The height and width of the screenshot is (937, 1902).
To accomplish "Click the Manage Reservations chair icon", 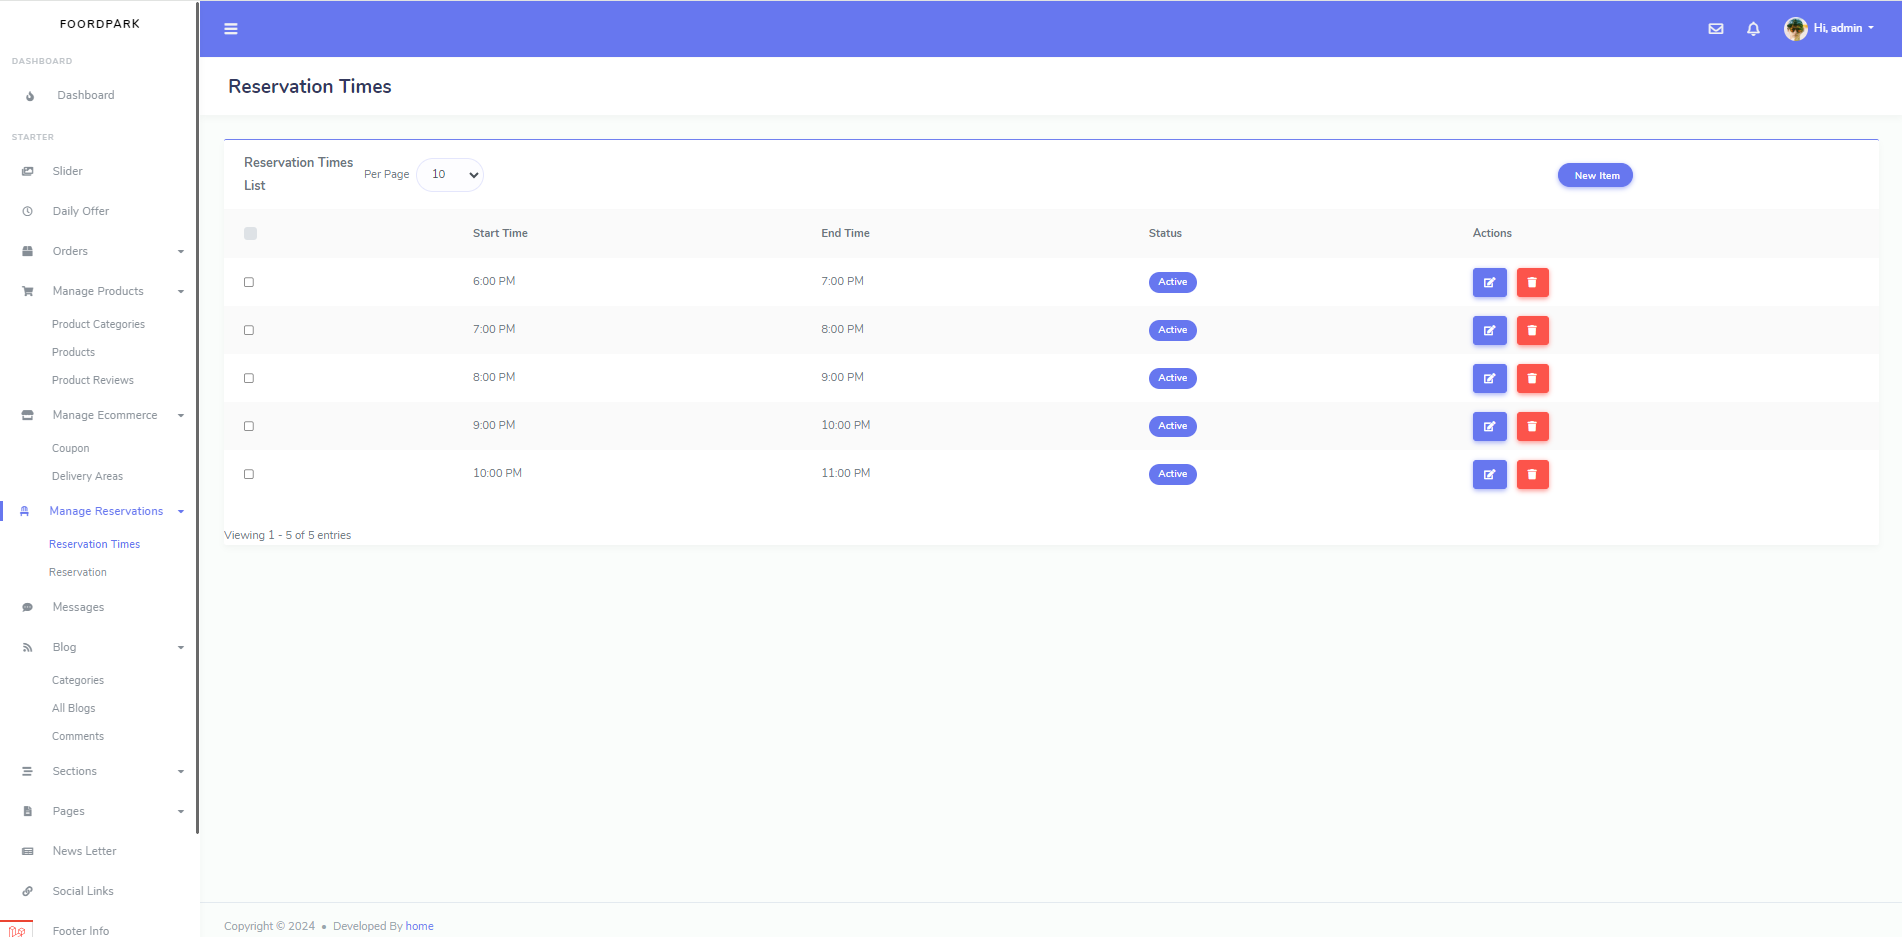I will 25,511.
